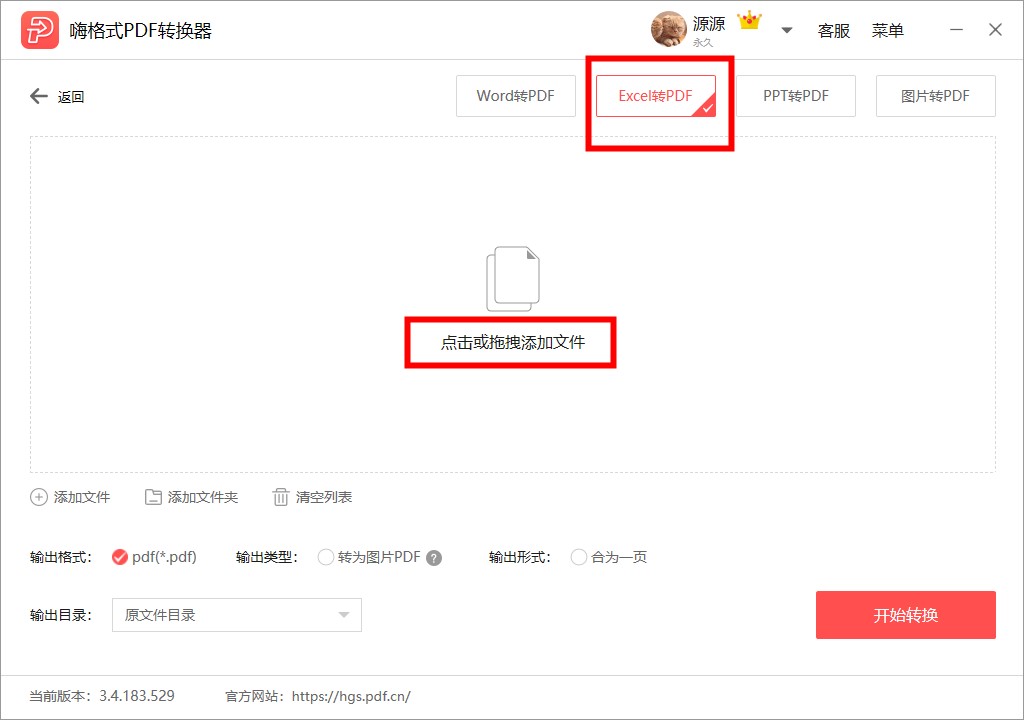The height and width of the screenshot is (720, 1024).
Task: Click the document icon in drop area
Action: [x=513, y=279]
